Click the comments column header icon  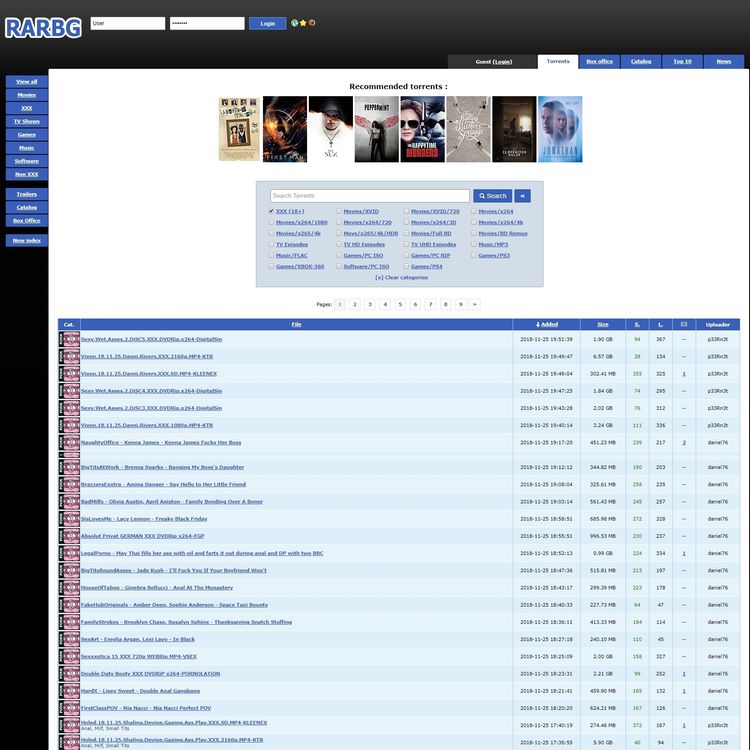click(x=684, y=324)
